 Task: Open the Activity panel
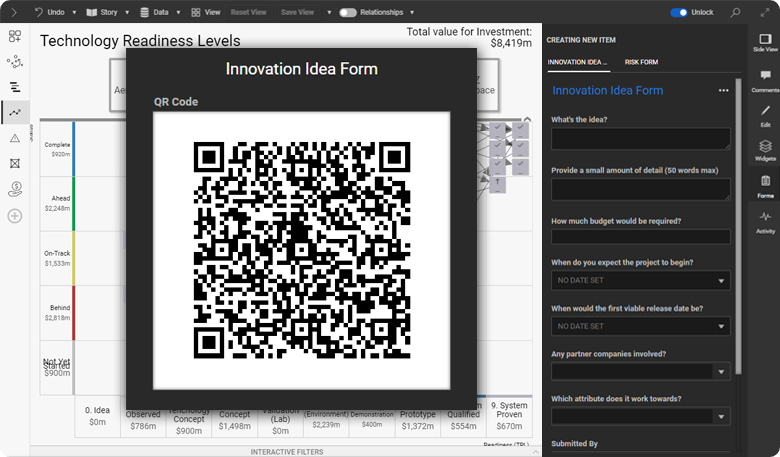pos(765,220)
